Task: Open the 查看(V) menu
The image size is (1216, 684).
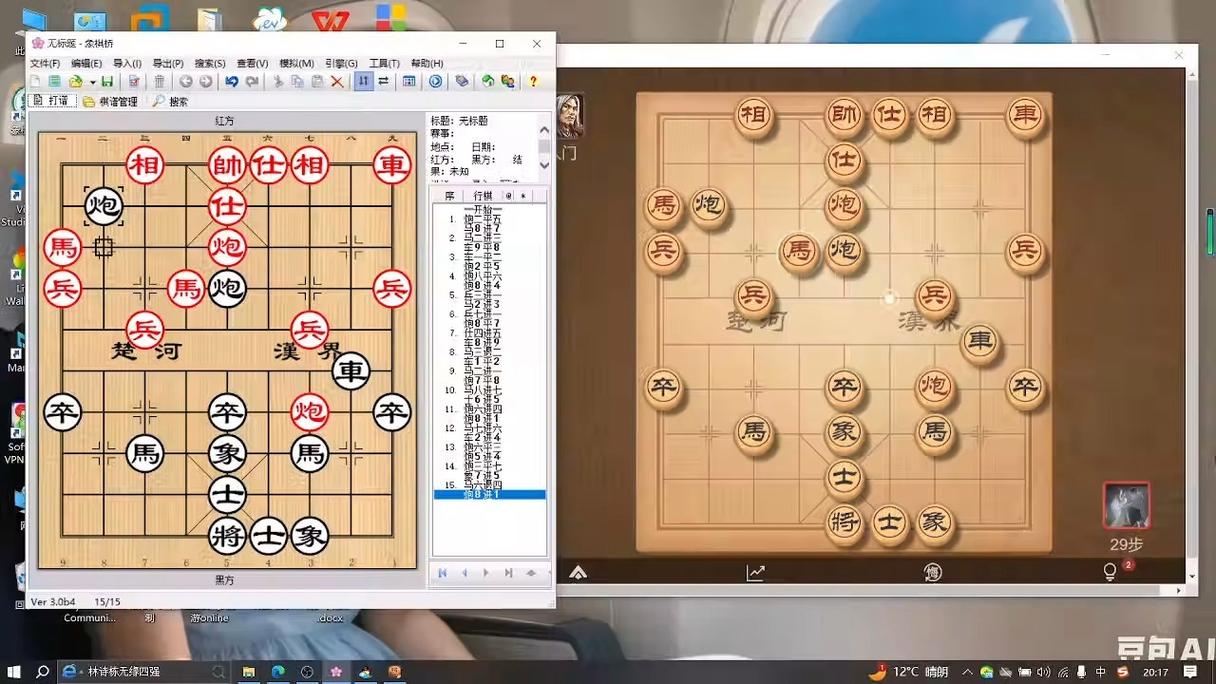Action: tap(252, 63)
